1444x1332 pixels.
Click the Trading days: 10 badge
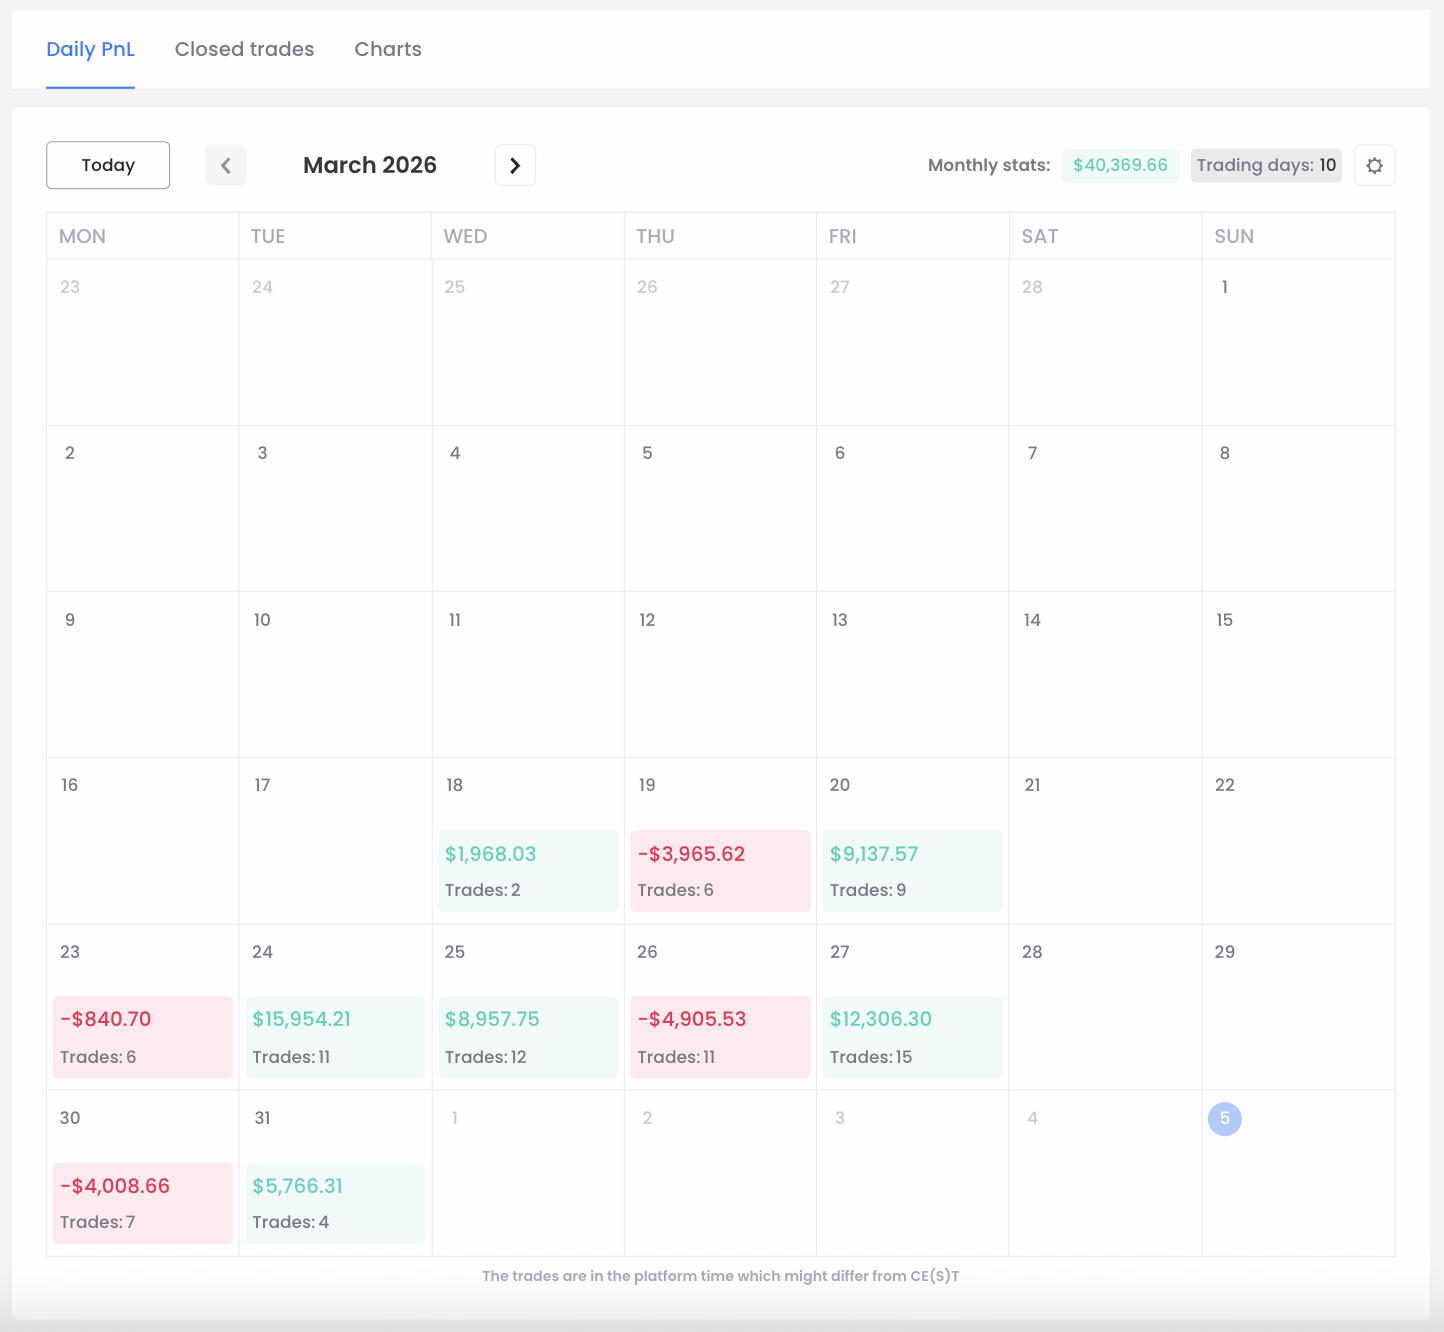tap(1266, 165)
